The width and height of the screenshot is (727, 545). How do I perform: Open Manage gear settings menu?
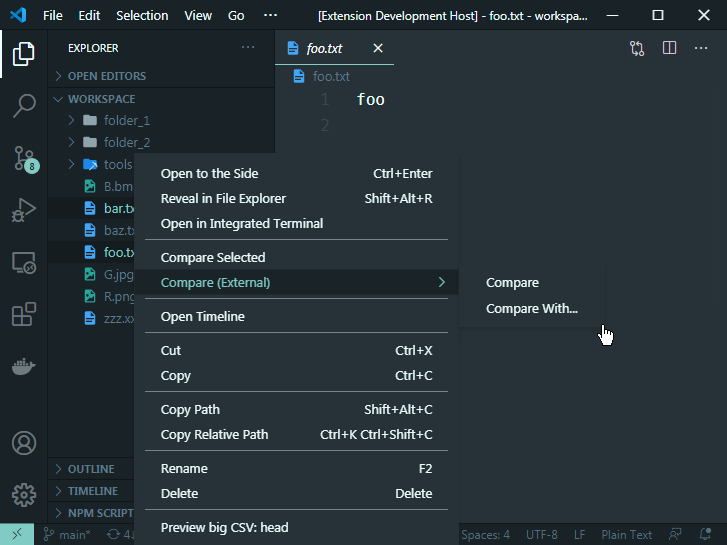pyautogui.click(x=24, y=494)
